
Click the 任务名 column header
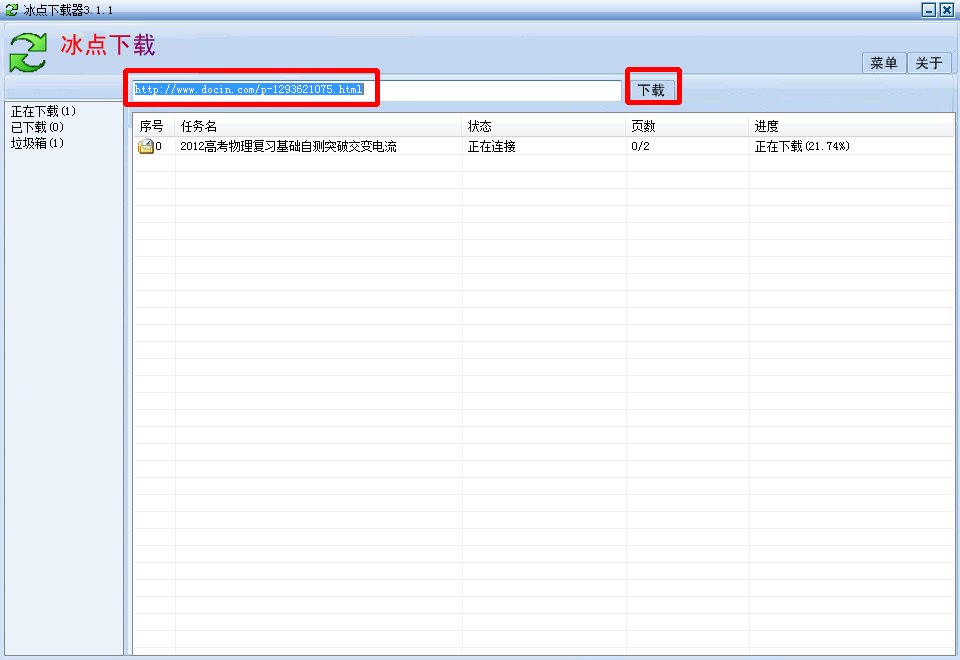click(x=318, y=126)
